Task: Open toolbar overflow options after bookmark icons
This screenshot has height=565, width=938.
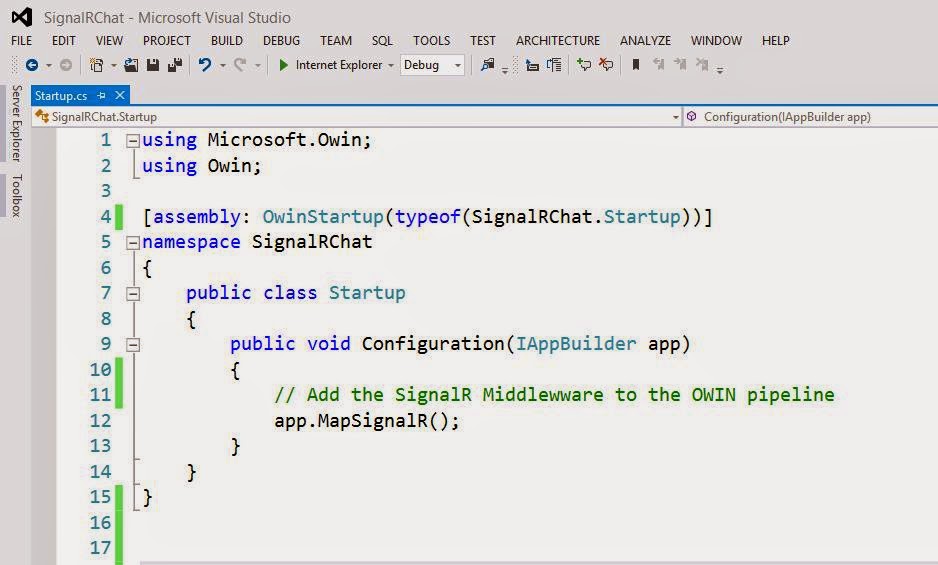Action: 720,69
